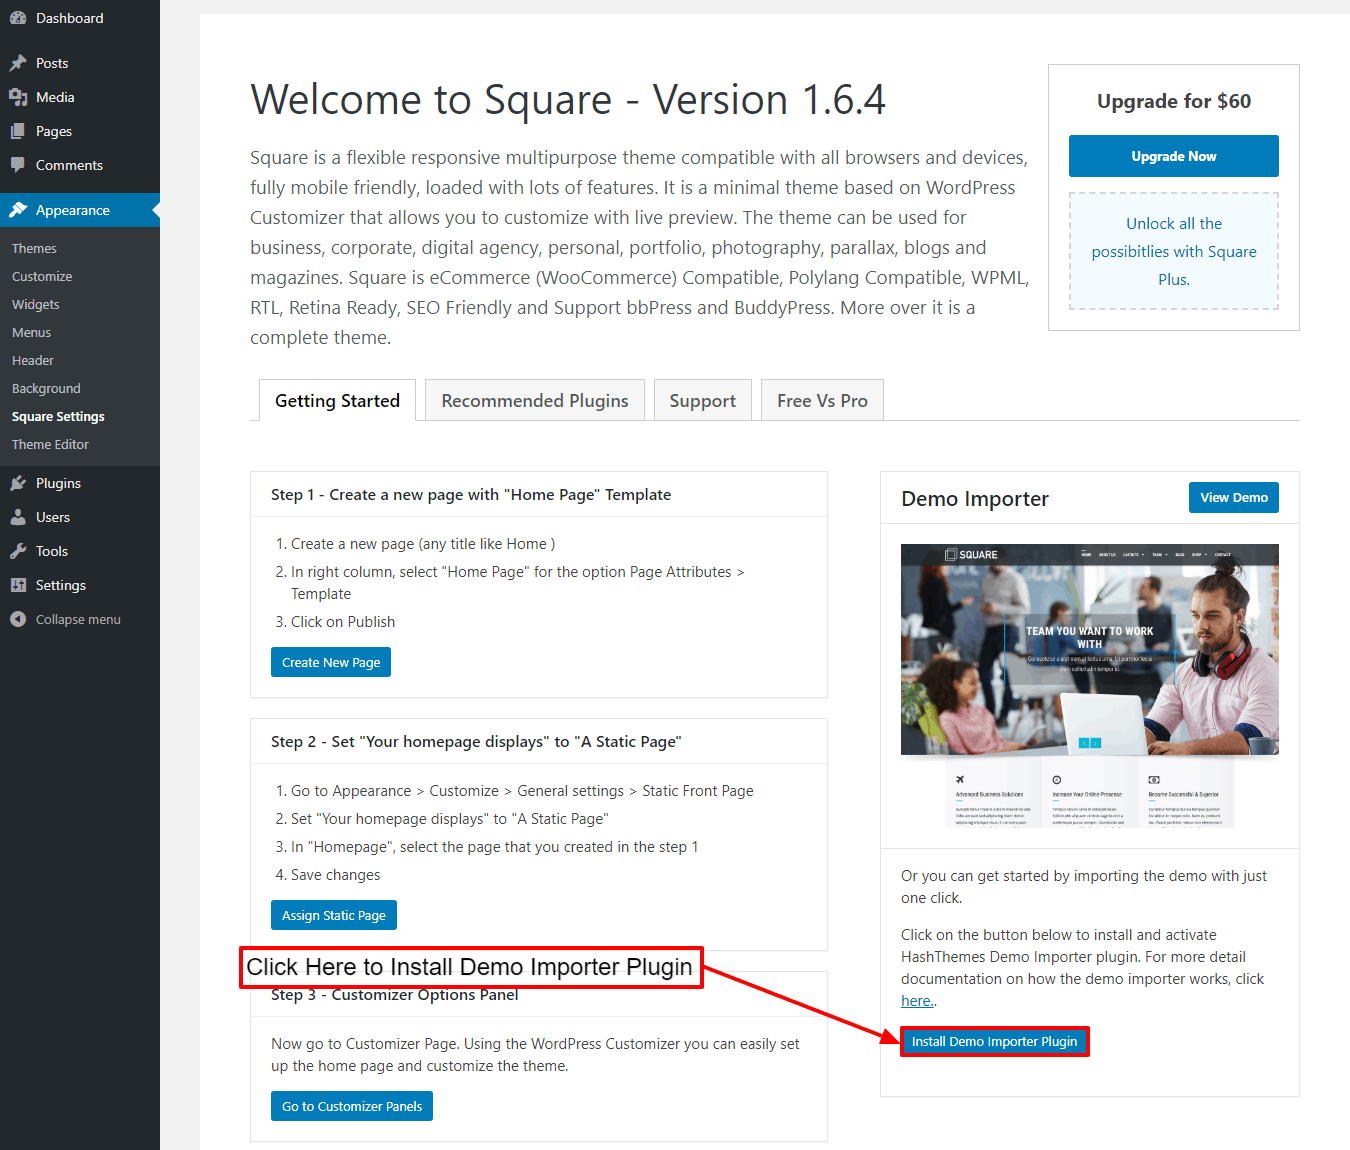Click the Upgrade Now button
This screenshot has height=1150, width=1350.
(x=1174, y=156)
